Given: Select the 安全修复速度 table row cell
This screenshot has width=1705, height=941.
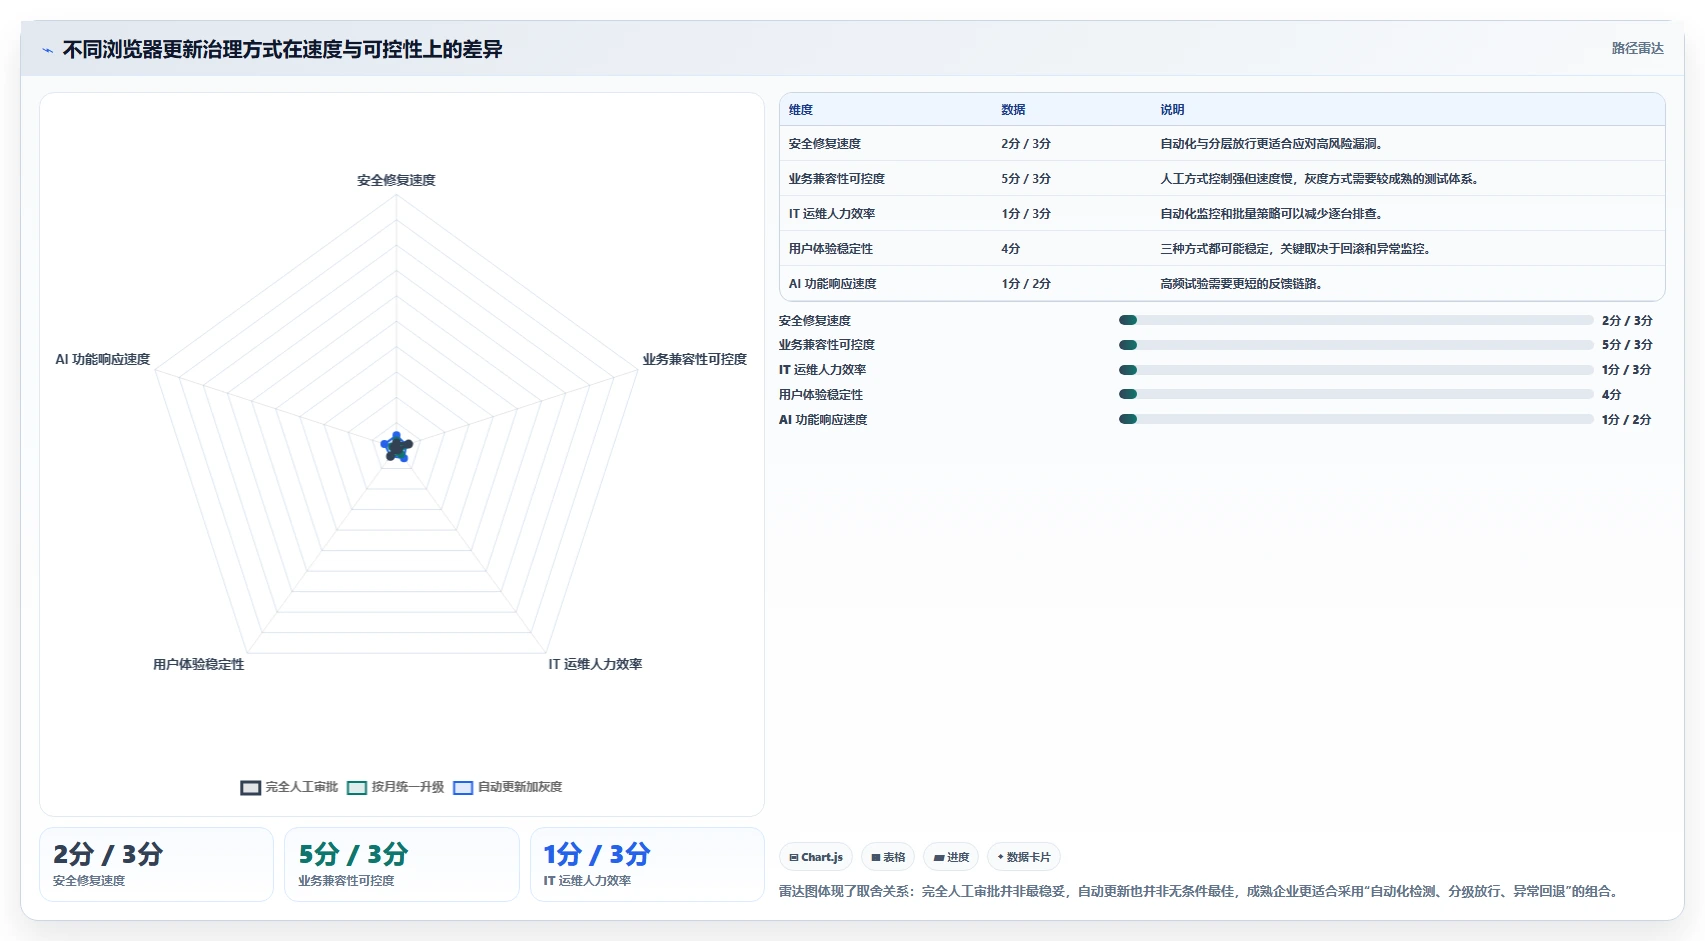Looking at the screenshot, I should (825, 144).
